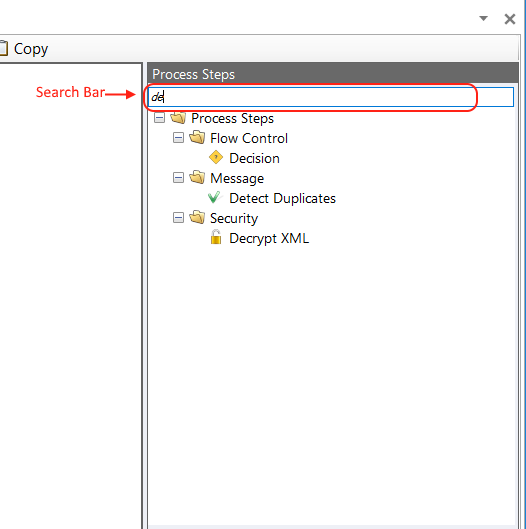The width and height of the screenshot is (526, 529).
Task: Click into the Process Steps search bar
Action: point(331,97)
